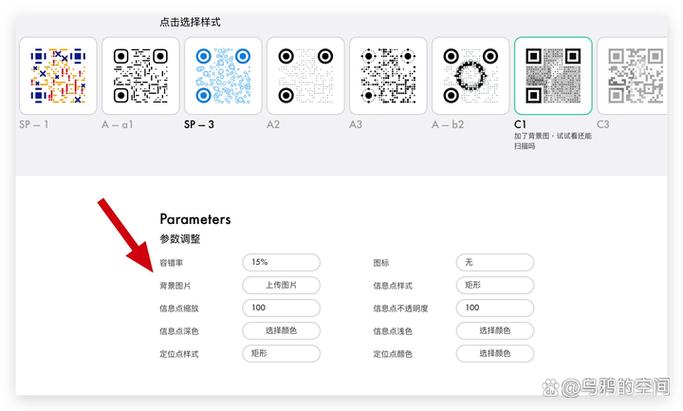Choose the A3 QR code style
The width and height of the screenshot is (683, 411).
click(x=388, y=76)
